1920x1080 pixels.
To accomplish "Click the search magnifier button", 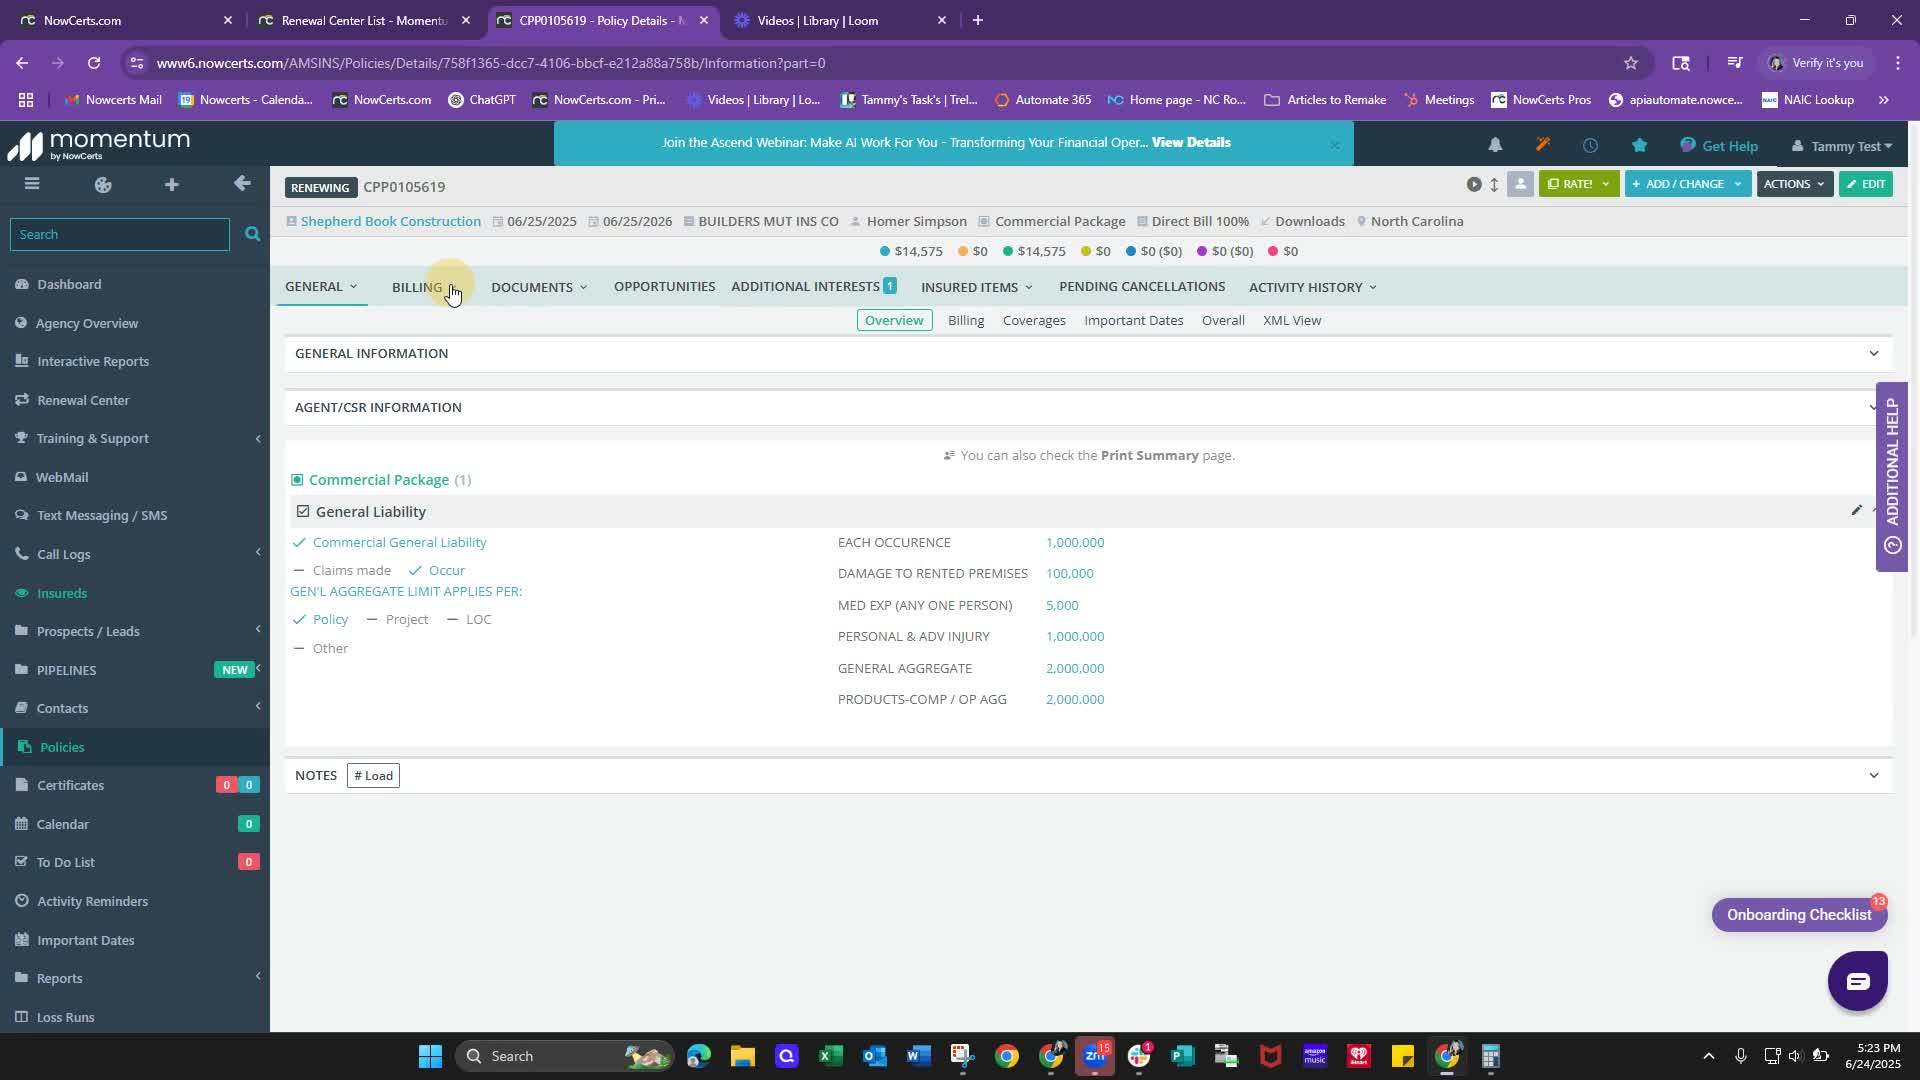I will pyautogui.click(x=252, y=234).
